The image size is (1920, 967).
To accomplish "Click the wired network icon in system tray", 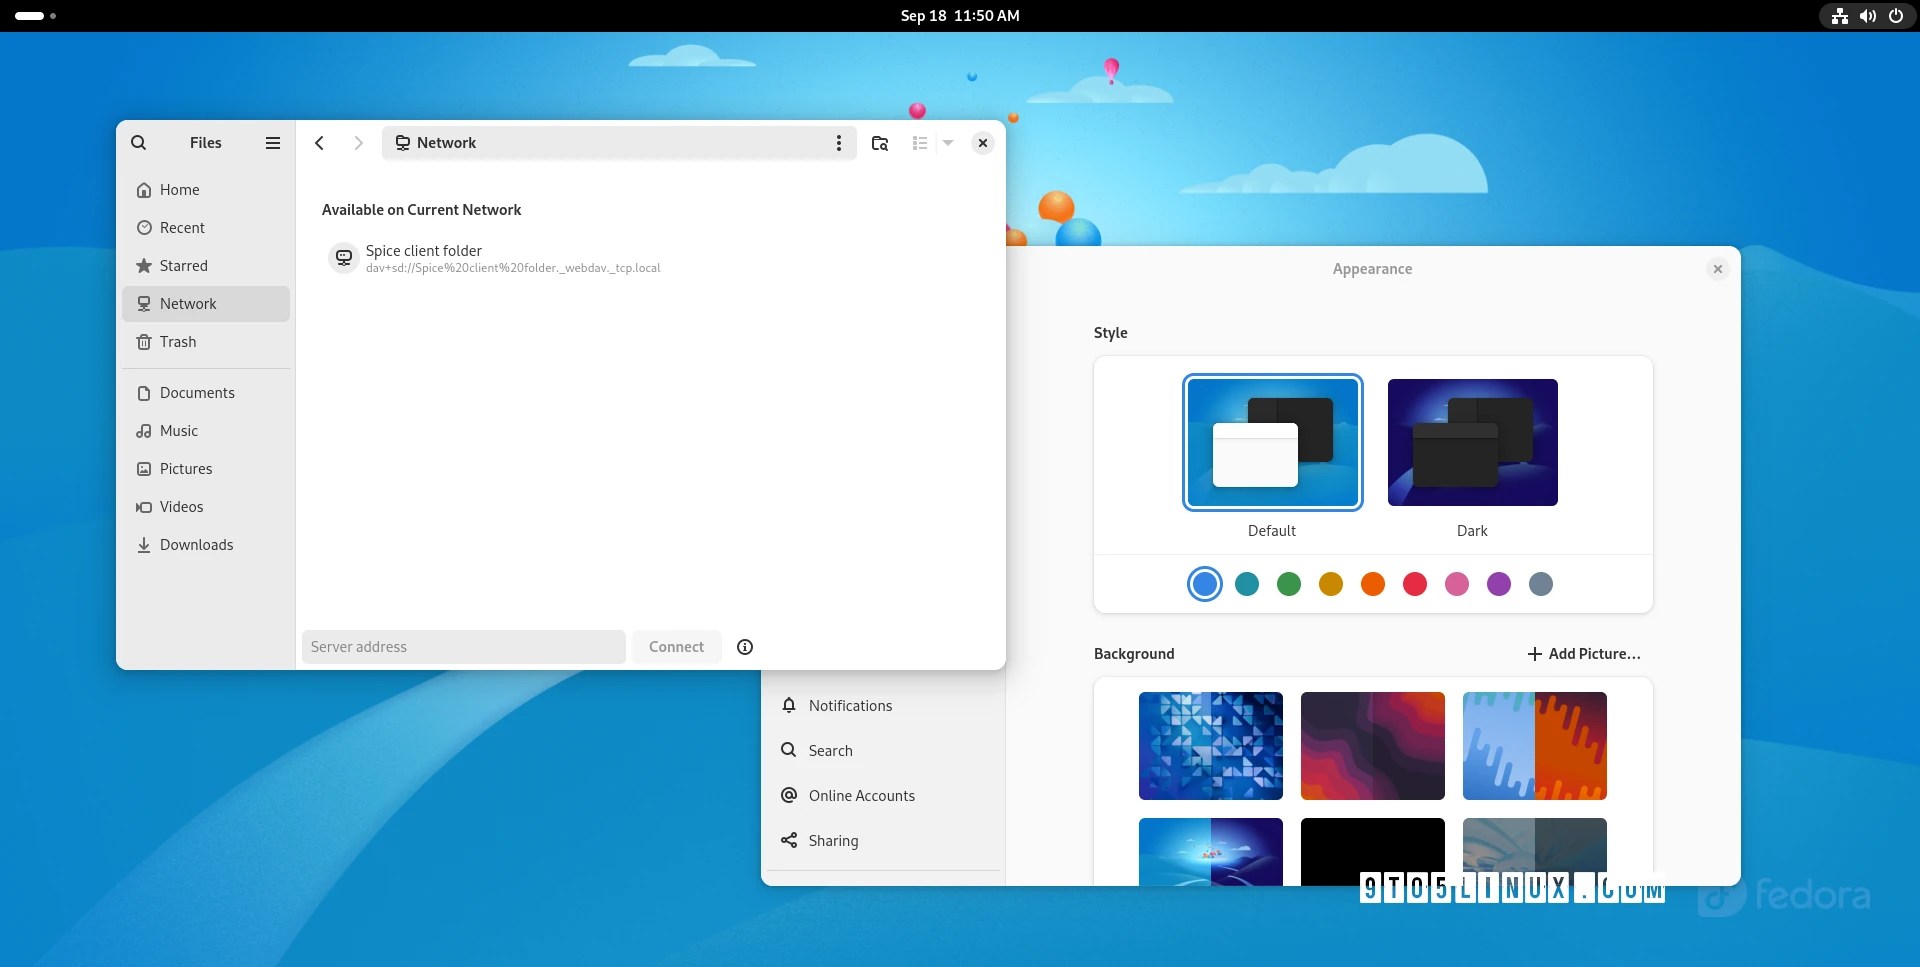I will pyautogui.click(x=1840, y=16).
